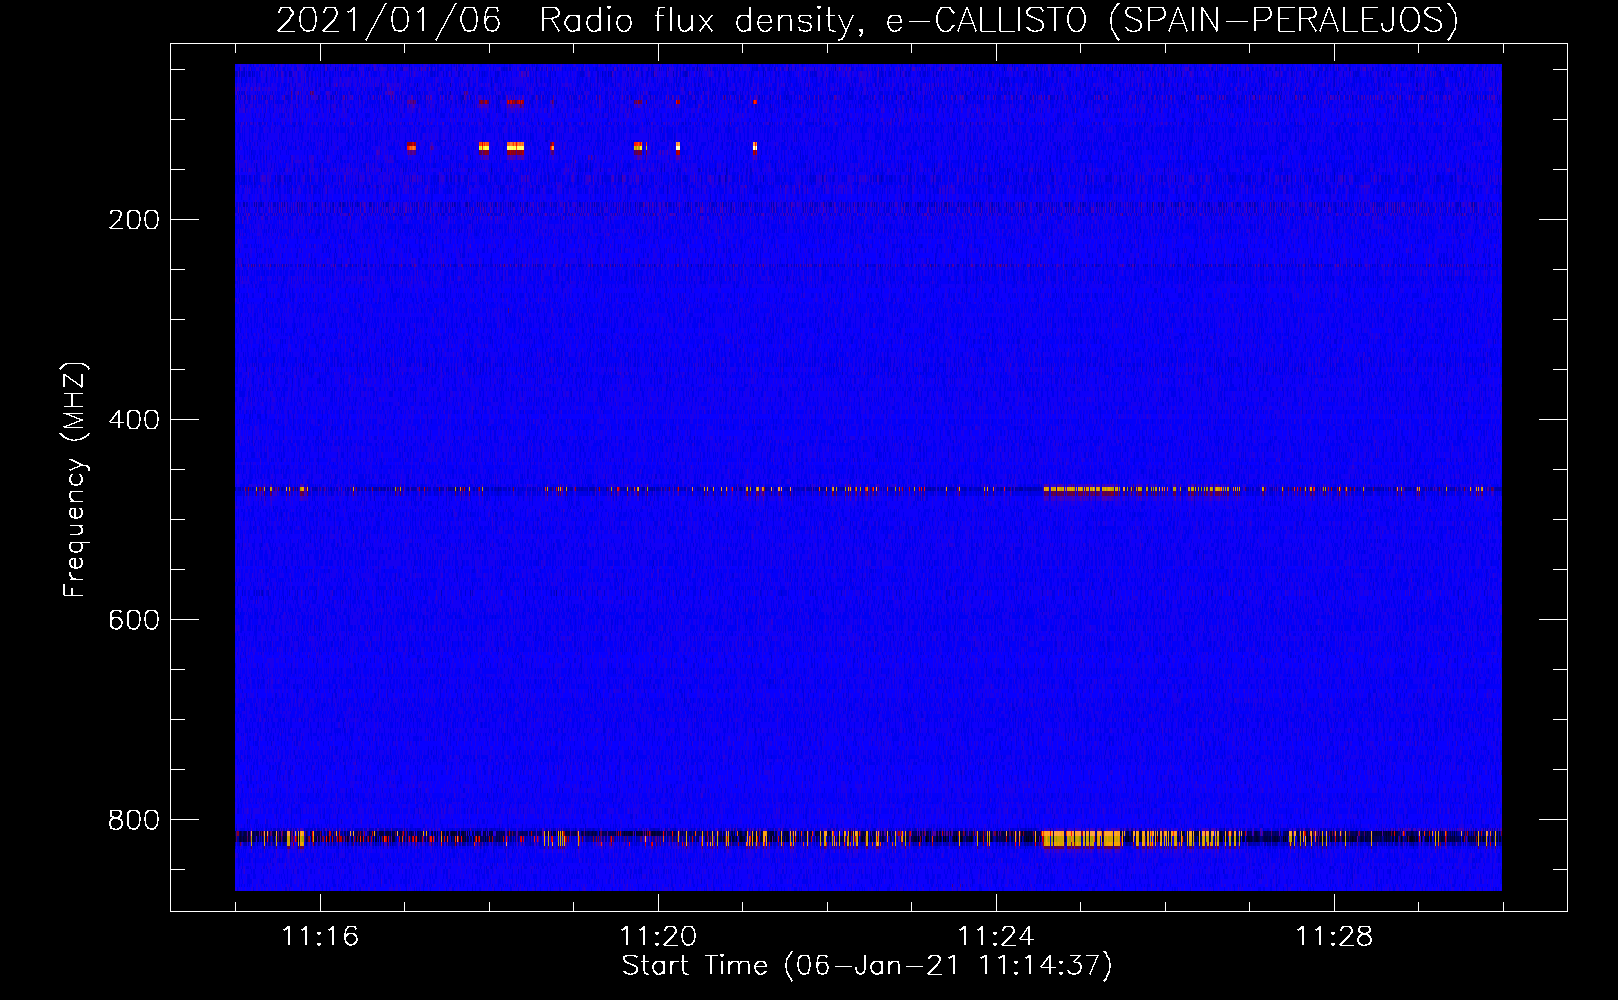Screen dimensions: 1618x1000
Task: Click the date '2021/01/06' in the title
Action: point(389,21)
